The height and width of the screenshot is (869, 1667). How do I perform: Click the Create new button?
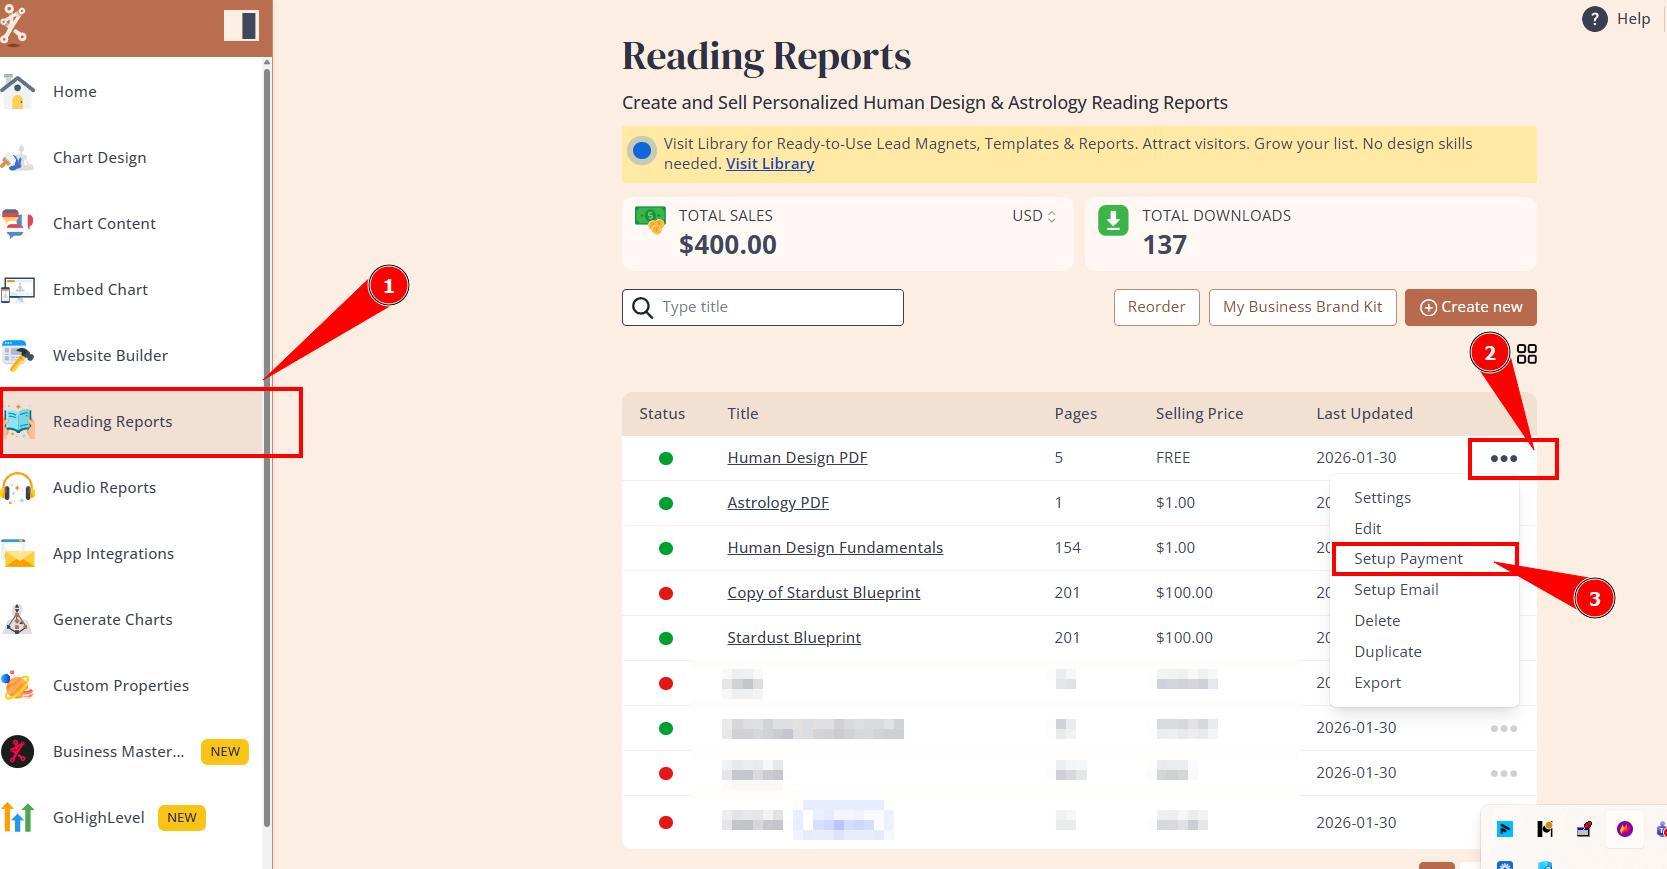pyautogui.click(x=1470, y=307)
